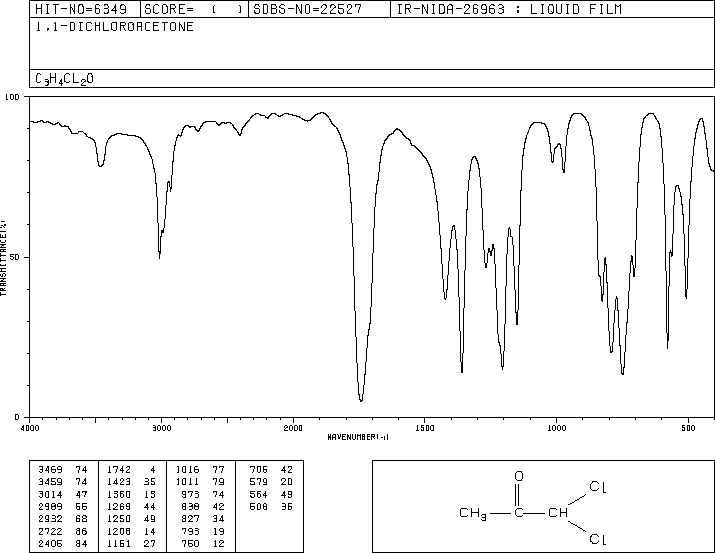715x553 pixels.
Task: Select the 827 peak entry in table
Action: pos(203,519)
